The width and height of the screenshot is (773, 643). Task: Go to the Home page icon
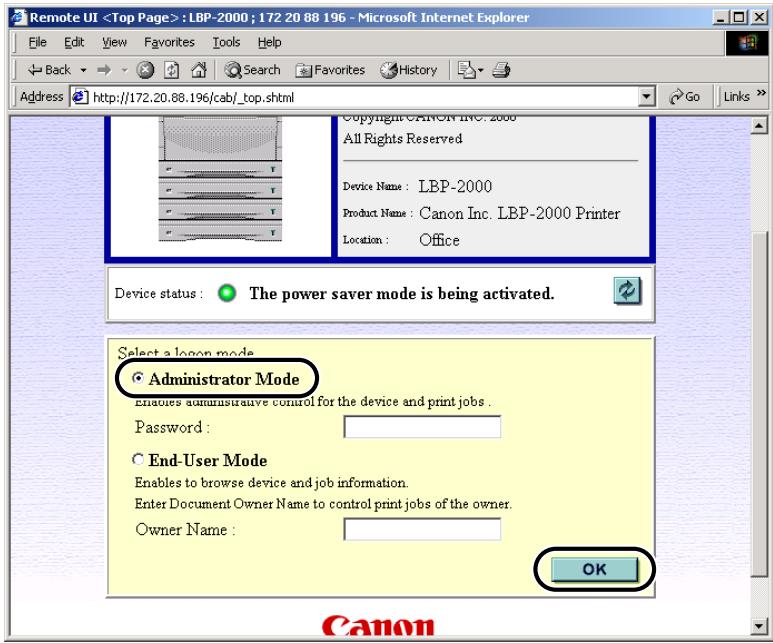pyautogui.click(x=199, y=70)
